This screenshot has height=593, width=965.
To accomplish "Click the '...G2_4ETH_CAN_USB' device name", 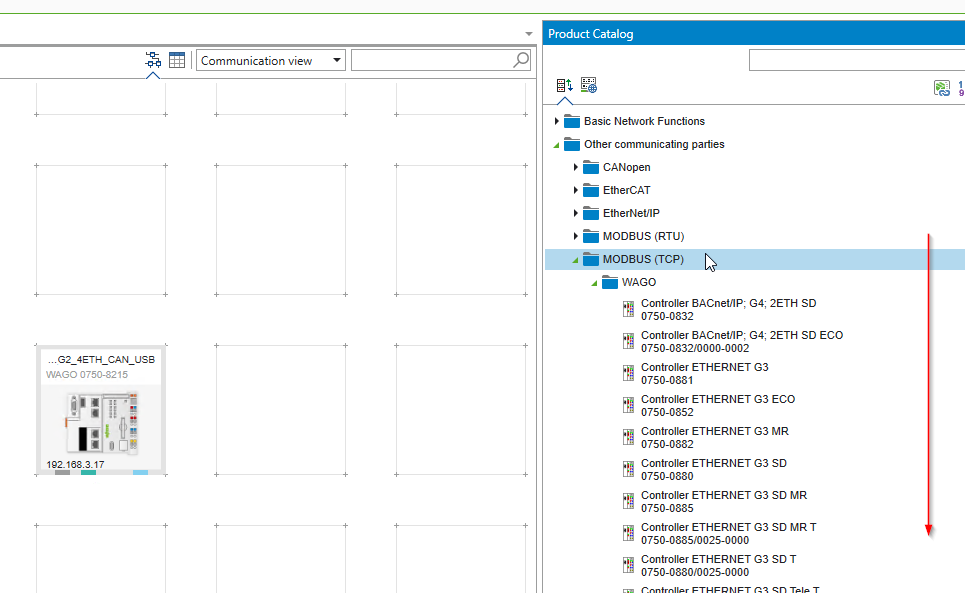I will click(x=102, y=360).
